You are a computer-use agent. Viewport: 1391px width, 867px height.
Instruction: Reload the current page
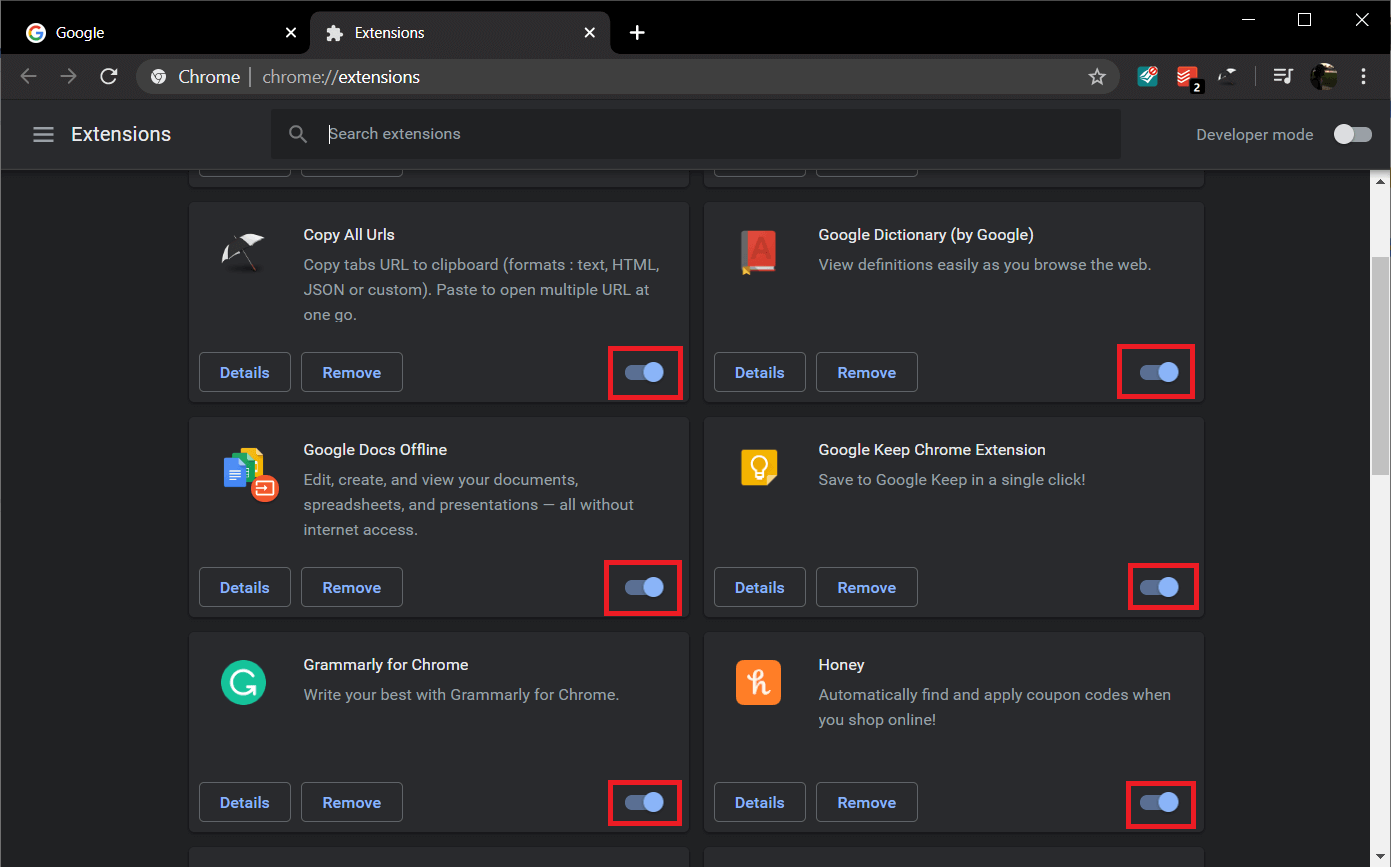109,77
